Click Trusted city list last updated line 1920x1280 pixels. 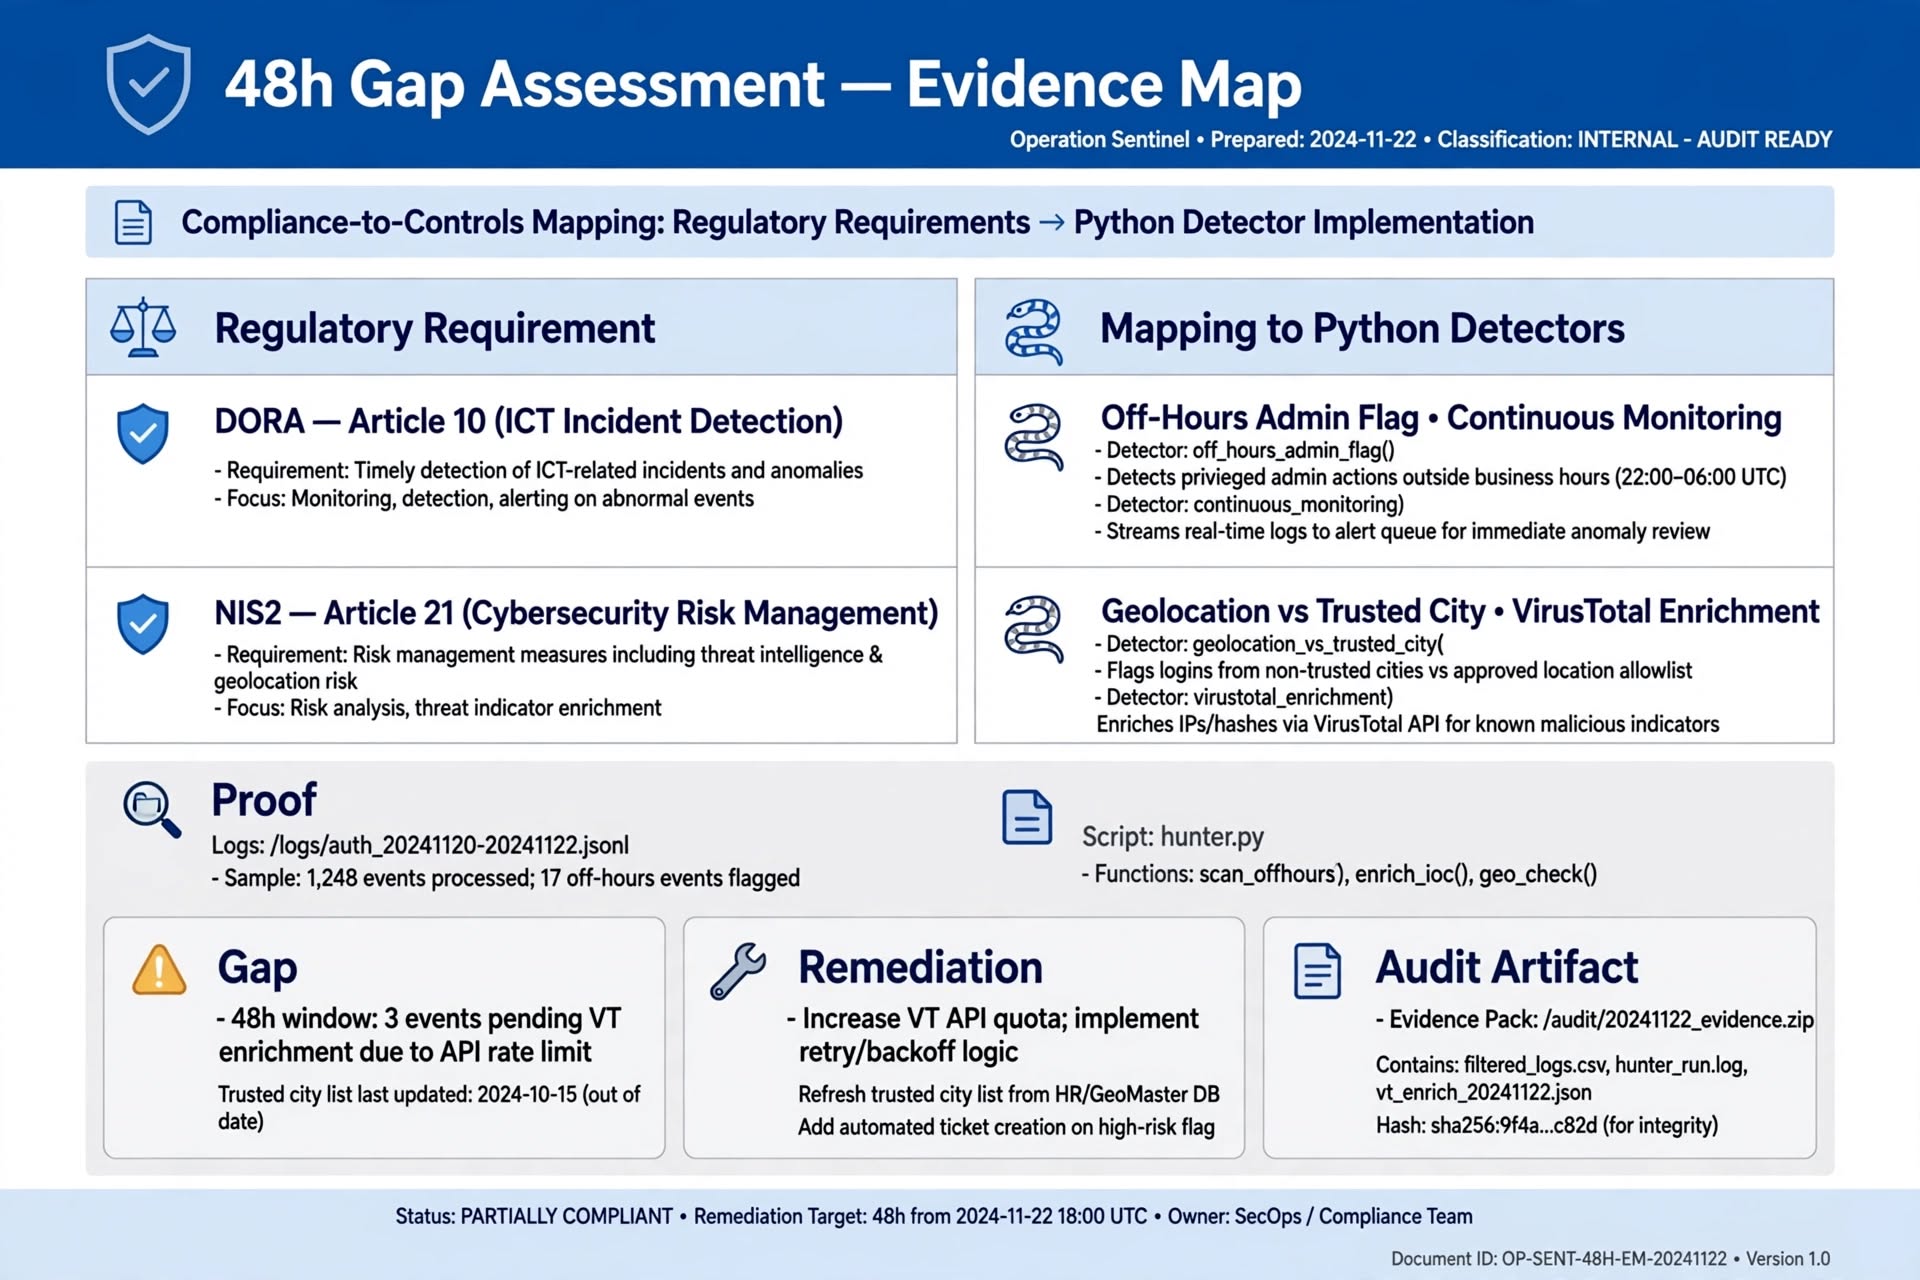pyautogui.click(x=429, y=1107)
